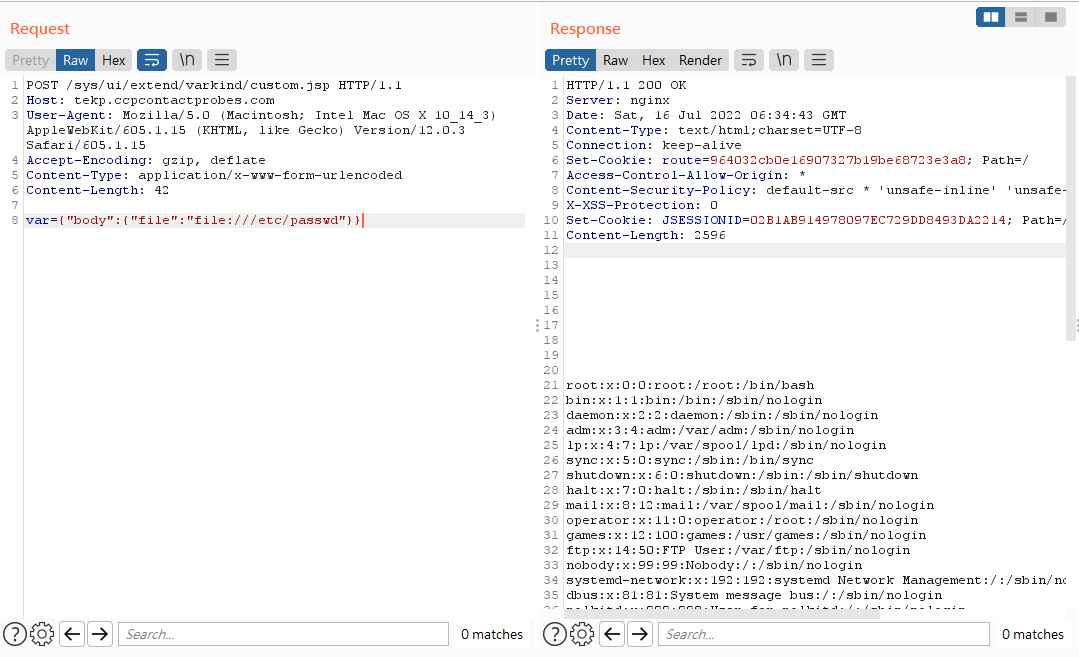
Task: Select the Hex tab in Response
Action: coord(654,60)
